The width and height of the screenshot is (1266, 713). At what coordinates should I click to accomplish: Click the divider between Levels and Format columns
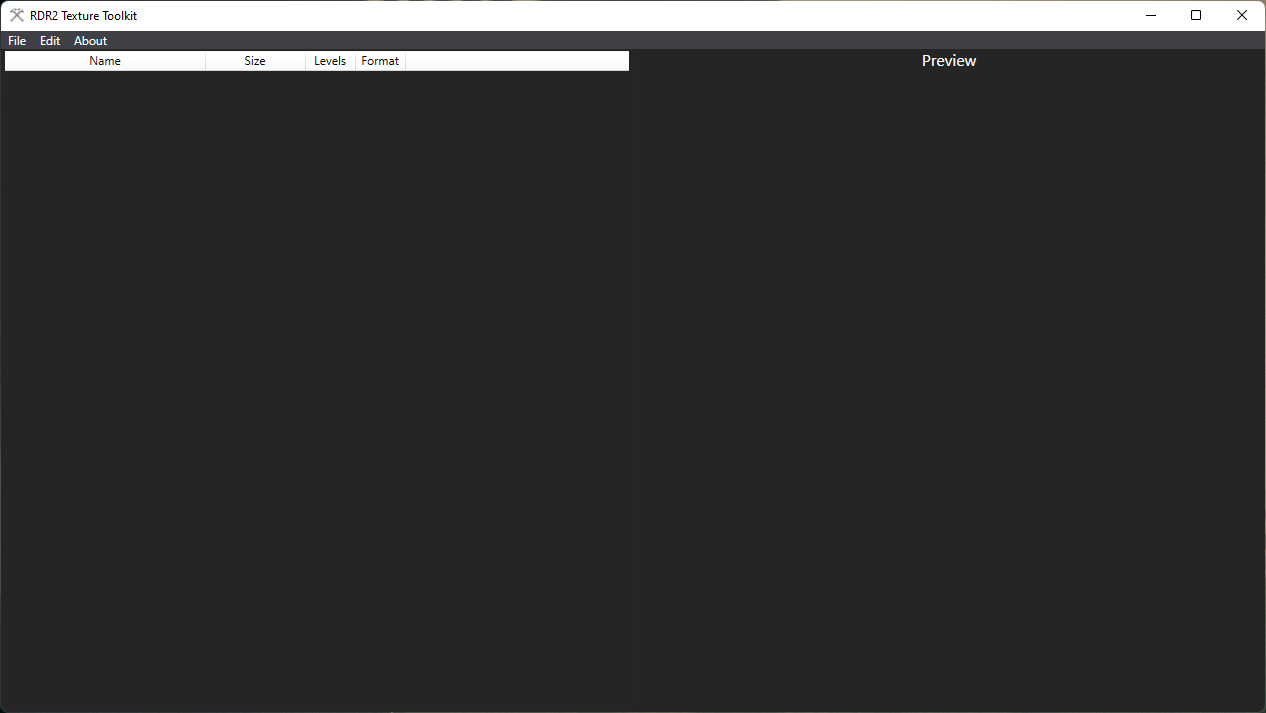(x=355, y=61)
